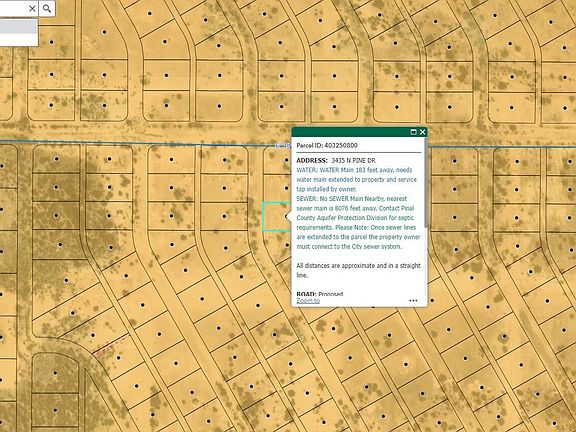Click inside the search text field
Screen dimensions: 576x432
pyautogui.click(x=13, y=8)
